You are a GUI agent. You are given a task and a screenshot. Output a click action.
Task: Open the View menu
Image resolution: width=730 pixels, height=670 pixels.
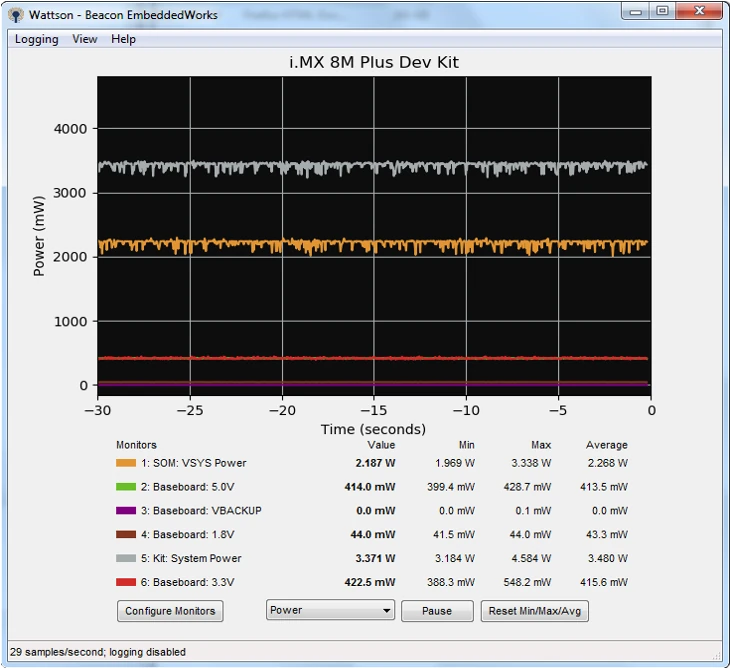85,39
